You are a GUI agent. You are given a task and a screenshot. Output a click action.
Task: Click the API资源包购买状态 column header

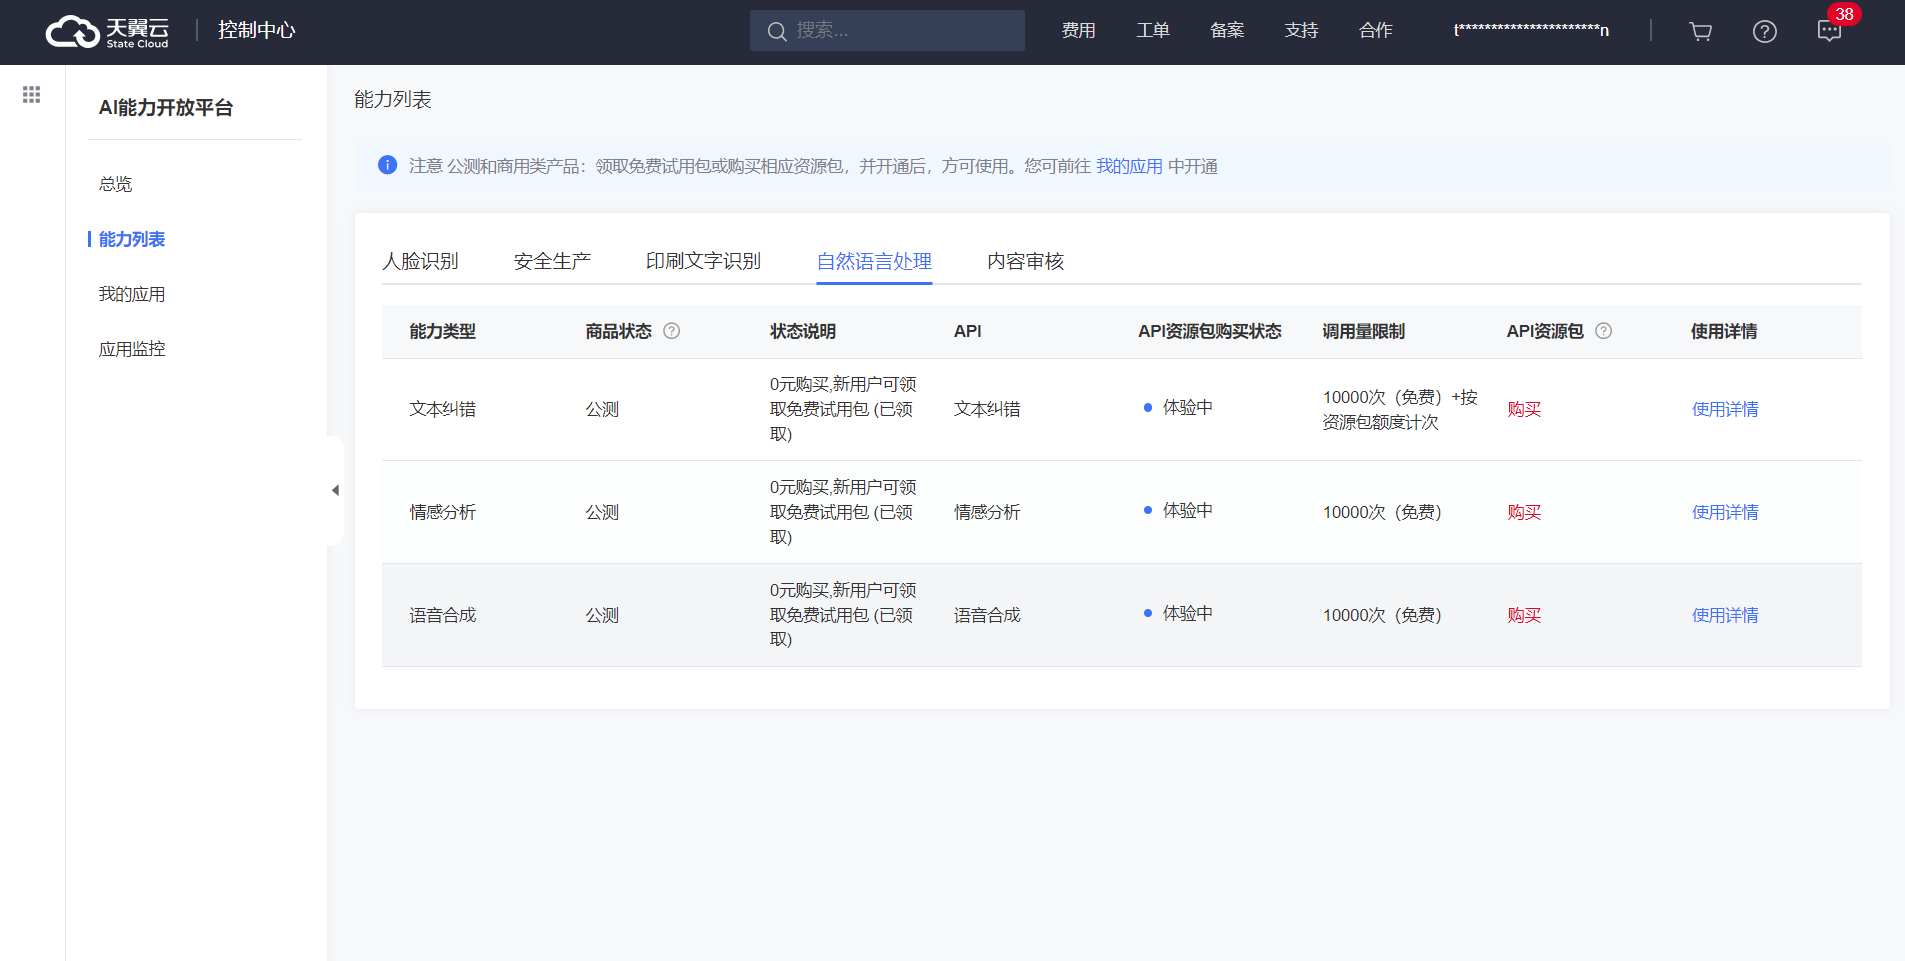click(1210, 331)
